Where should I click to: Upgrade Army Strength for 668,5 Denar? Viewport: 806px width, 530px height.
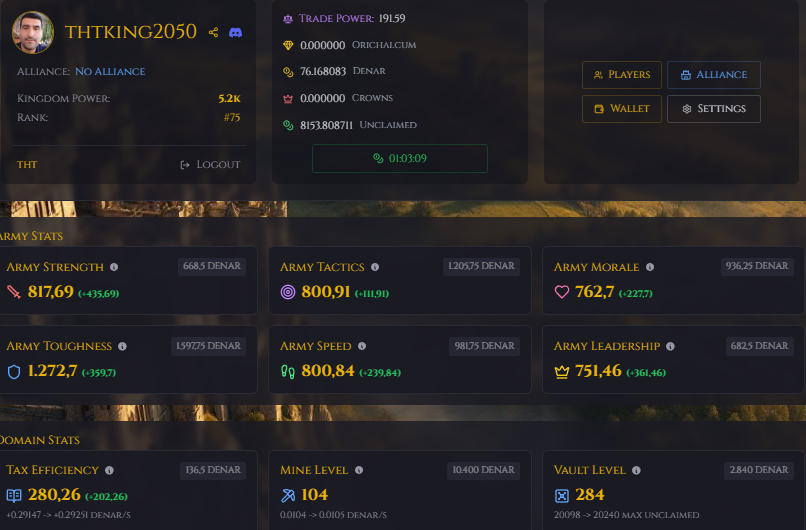point(212,266)
